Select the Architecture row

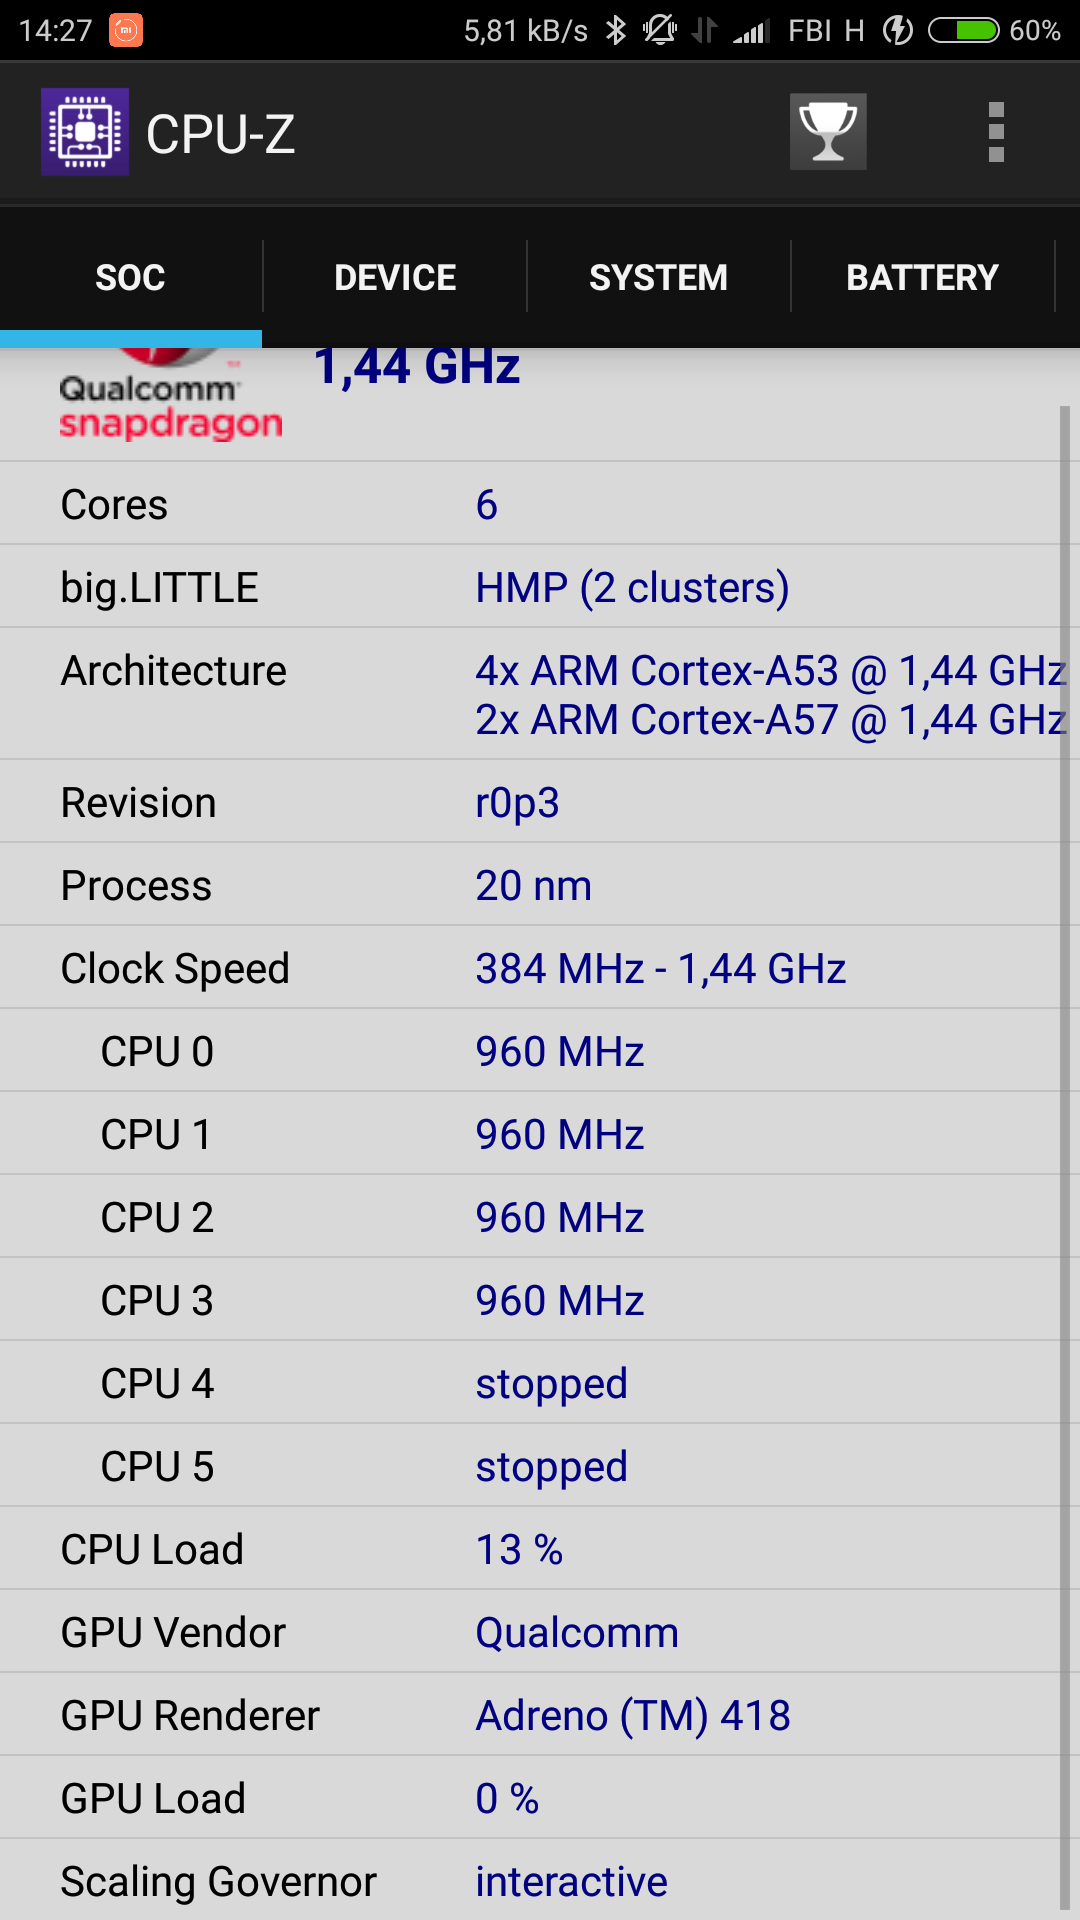tap(530, 694)
